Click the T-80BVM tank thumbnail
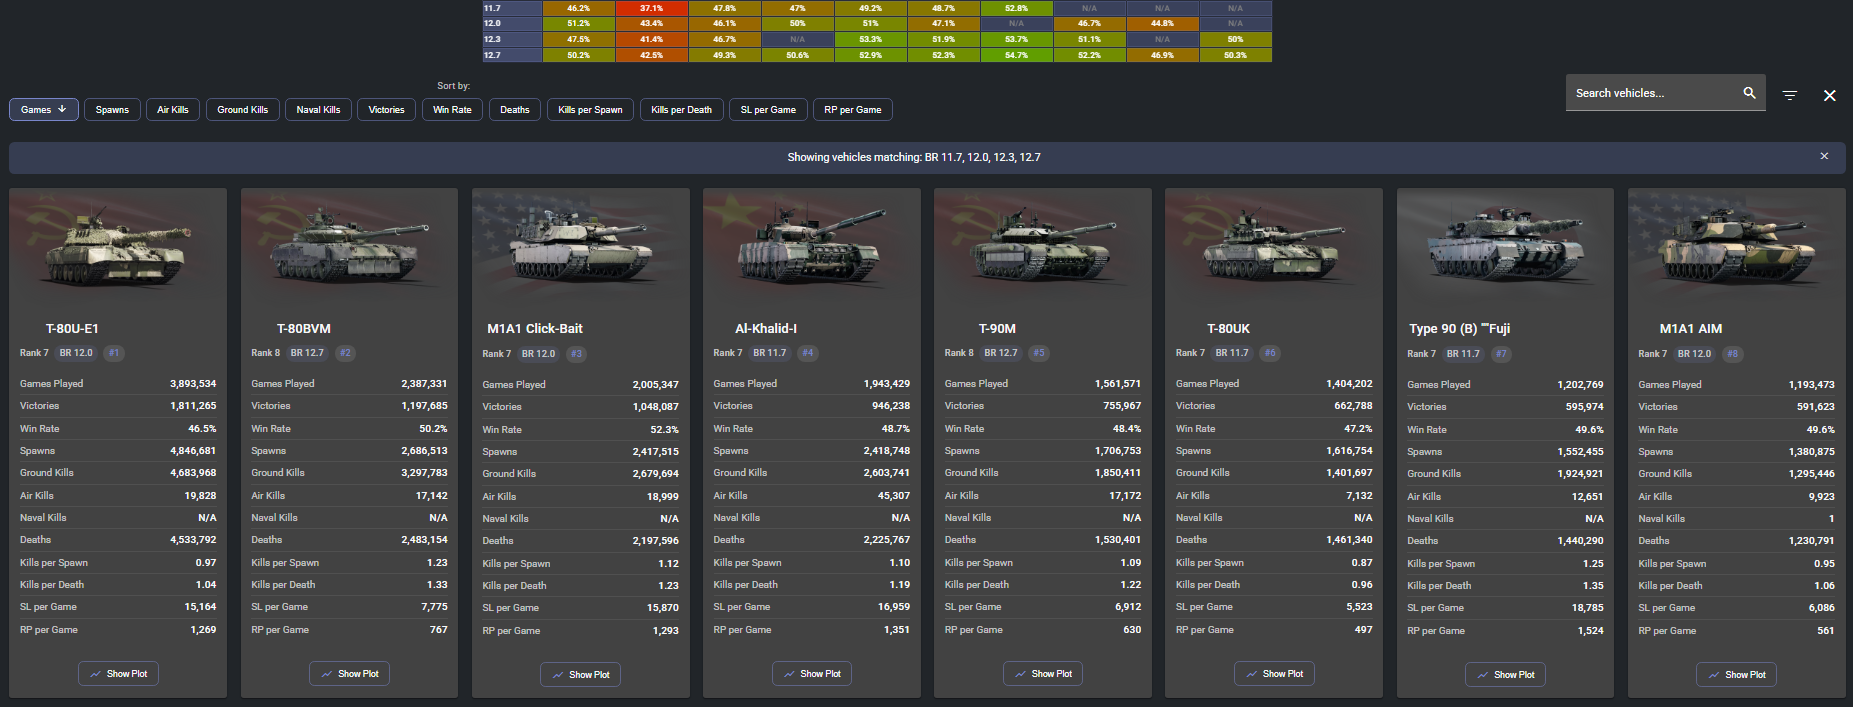The image size is (1853, 707). tap(349, 245)
